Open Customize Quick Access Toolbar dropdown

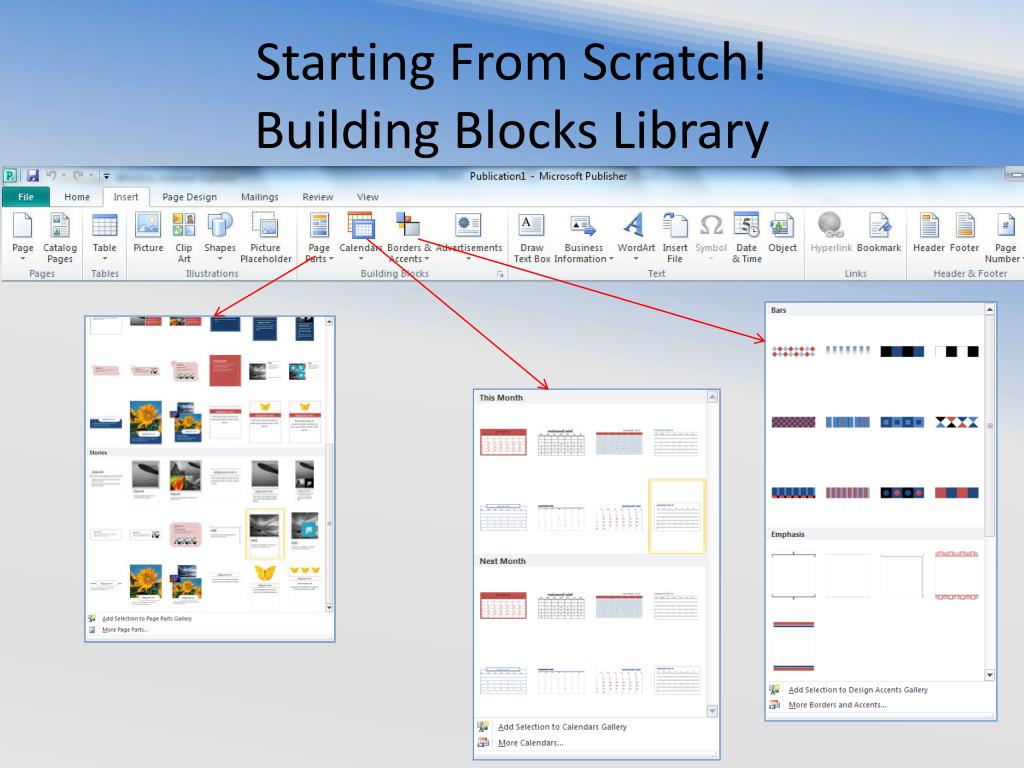[x=106, y=176]
